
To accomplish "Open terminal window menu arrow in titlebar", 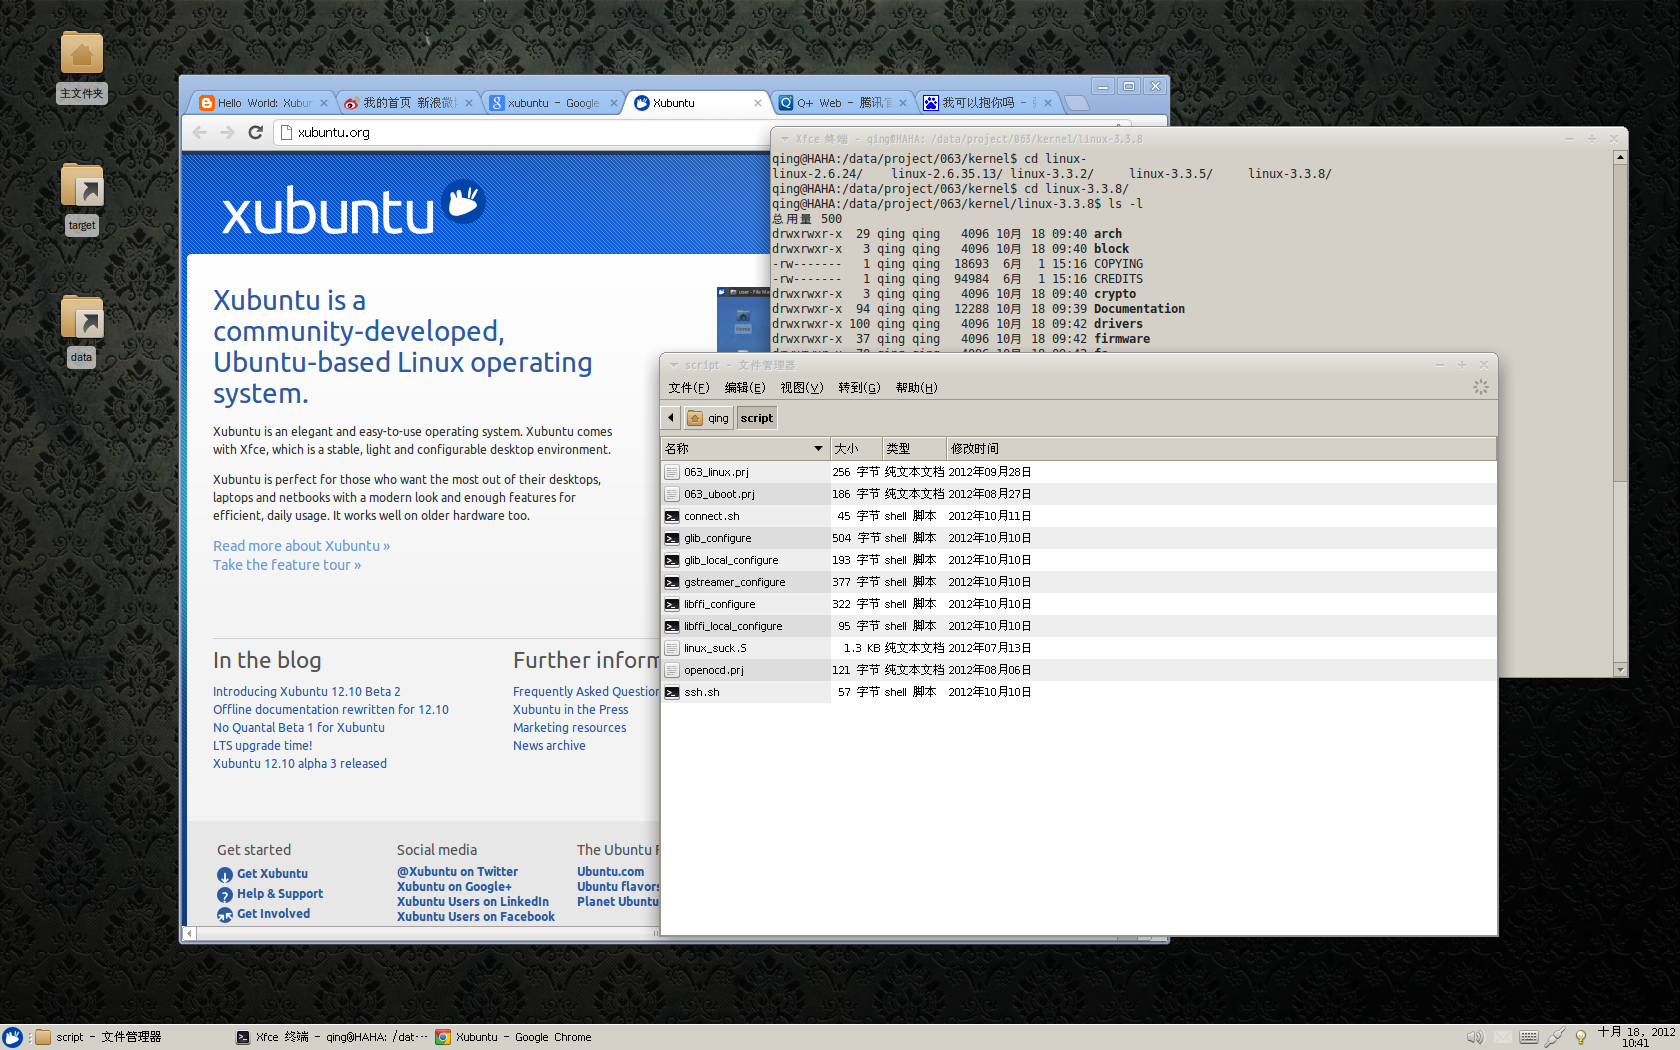I will tap(785, 139).
